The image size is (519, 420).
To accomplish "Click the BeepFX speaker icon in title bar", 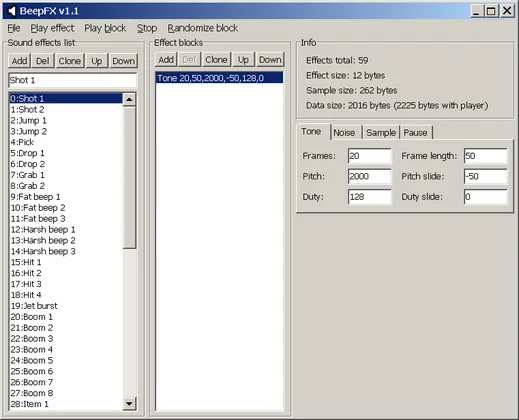I will click(x=12, y=11).
